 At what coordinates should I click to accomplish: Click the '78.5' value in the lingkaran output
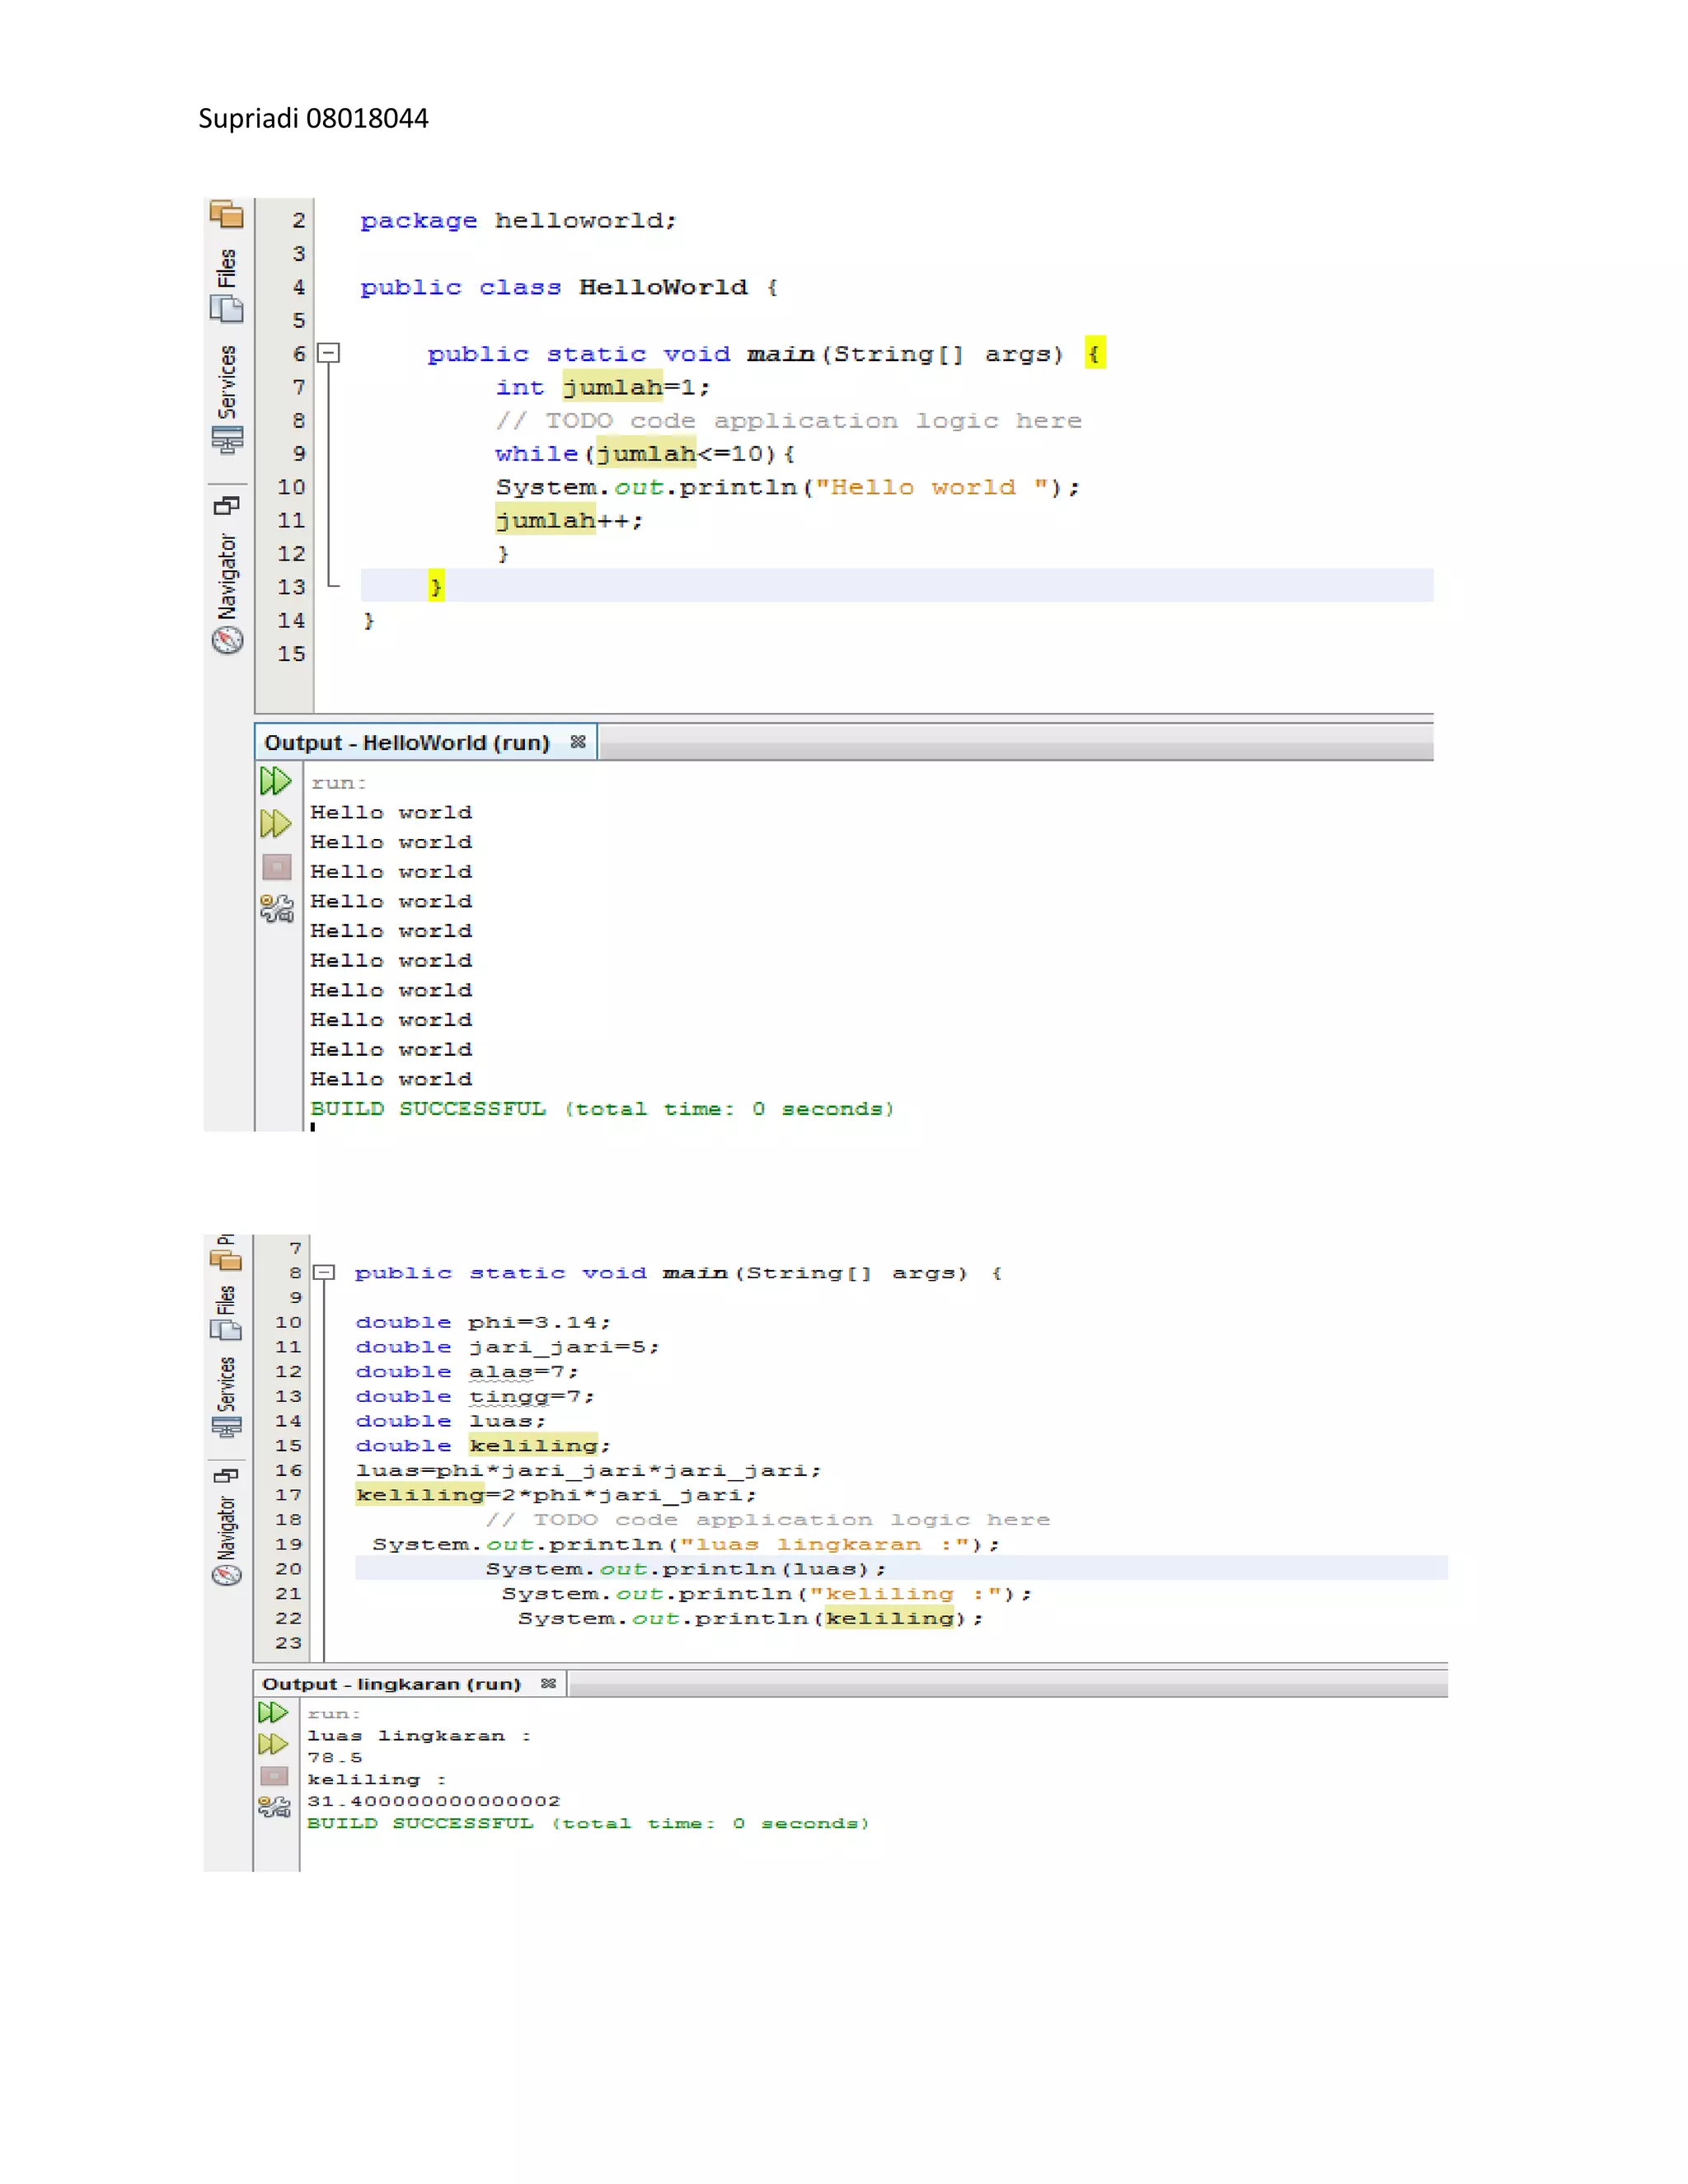pos(334,1758)
